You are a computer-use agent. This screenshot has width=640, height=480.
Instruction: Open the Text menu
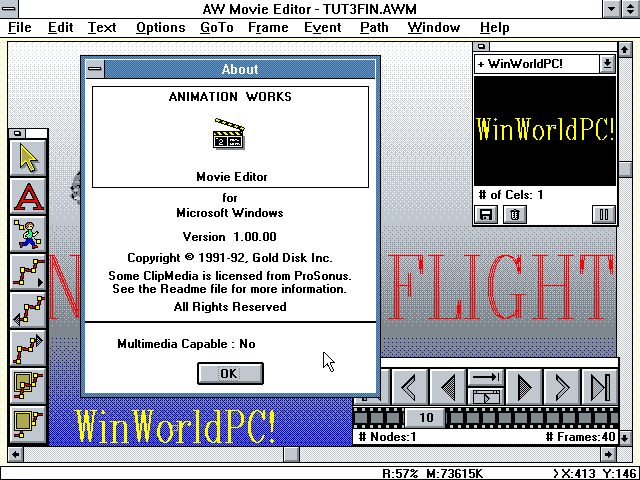click(x=102, y=28)
